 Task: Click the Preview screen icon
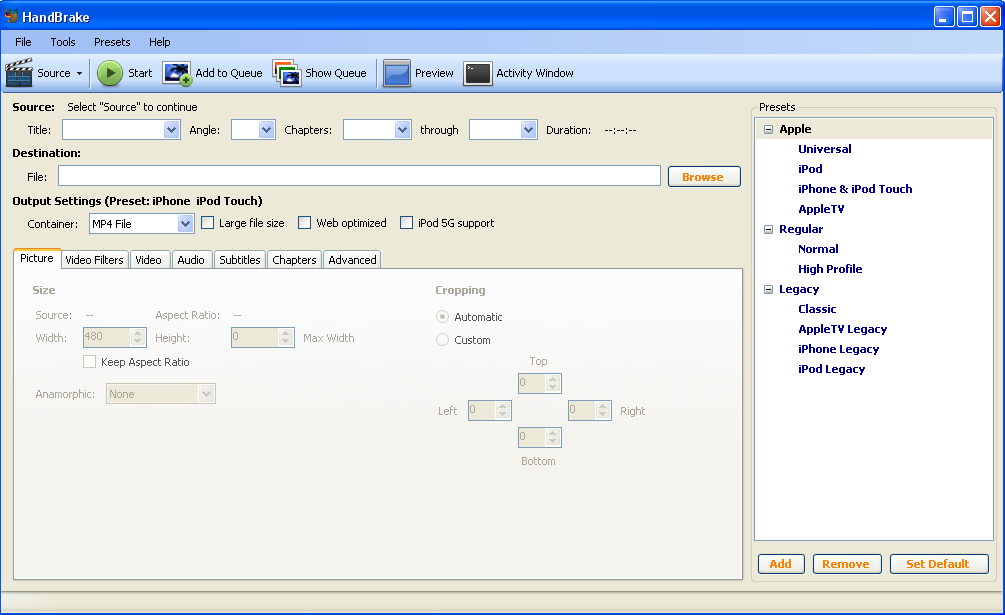pos(397,73)
